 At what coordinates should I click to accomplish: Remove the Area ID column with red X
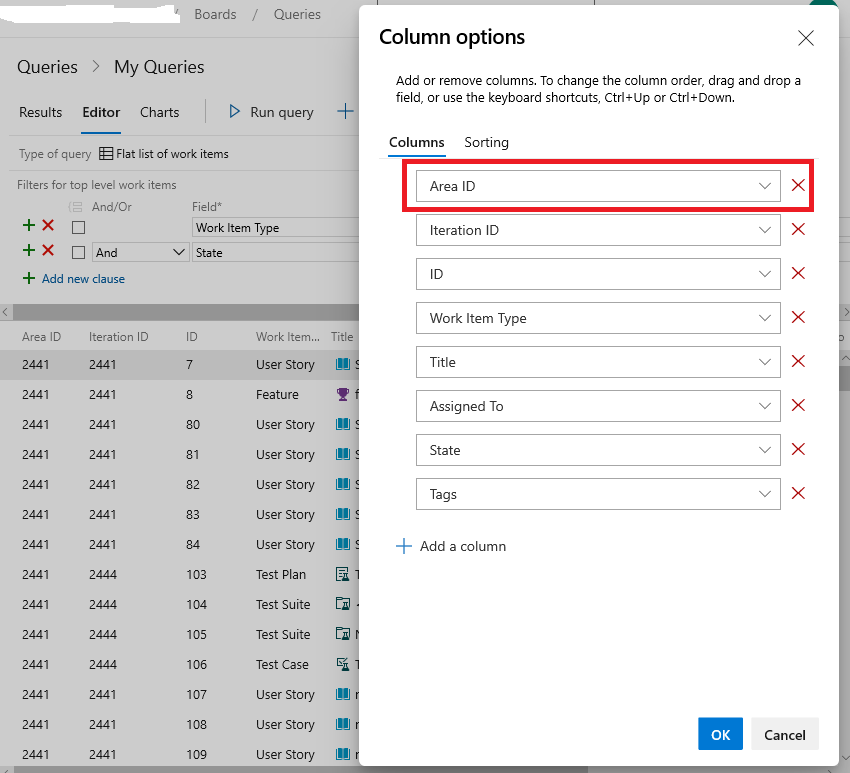tap(798, 185)
